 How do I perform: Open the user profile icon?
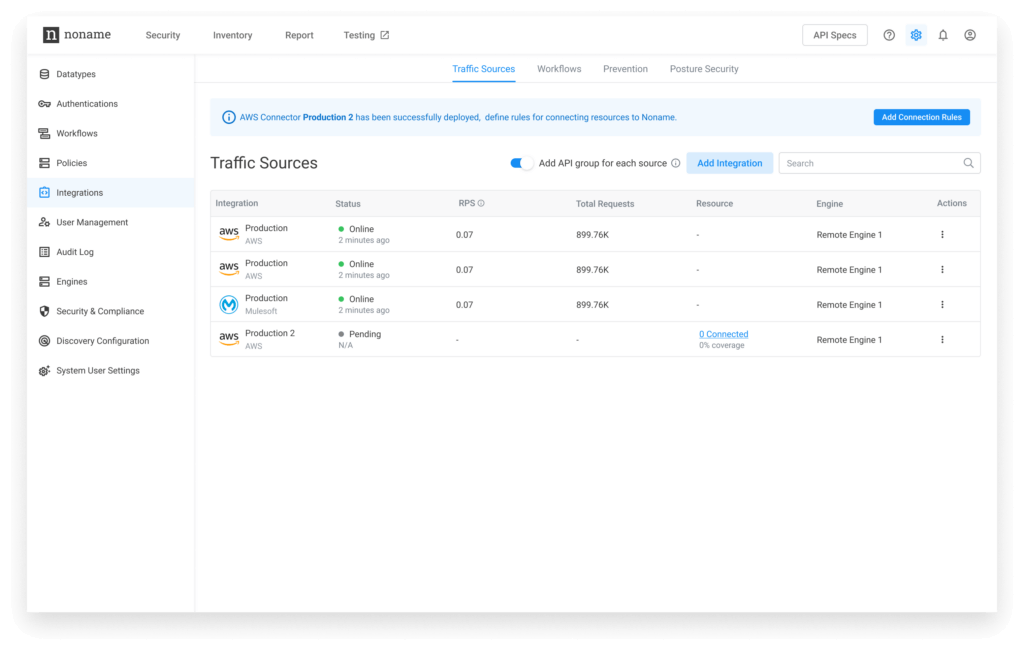(x=970, y=35)
